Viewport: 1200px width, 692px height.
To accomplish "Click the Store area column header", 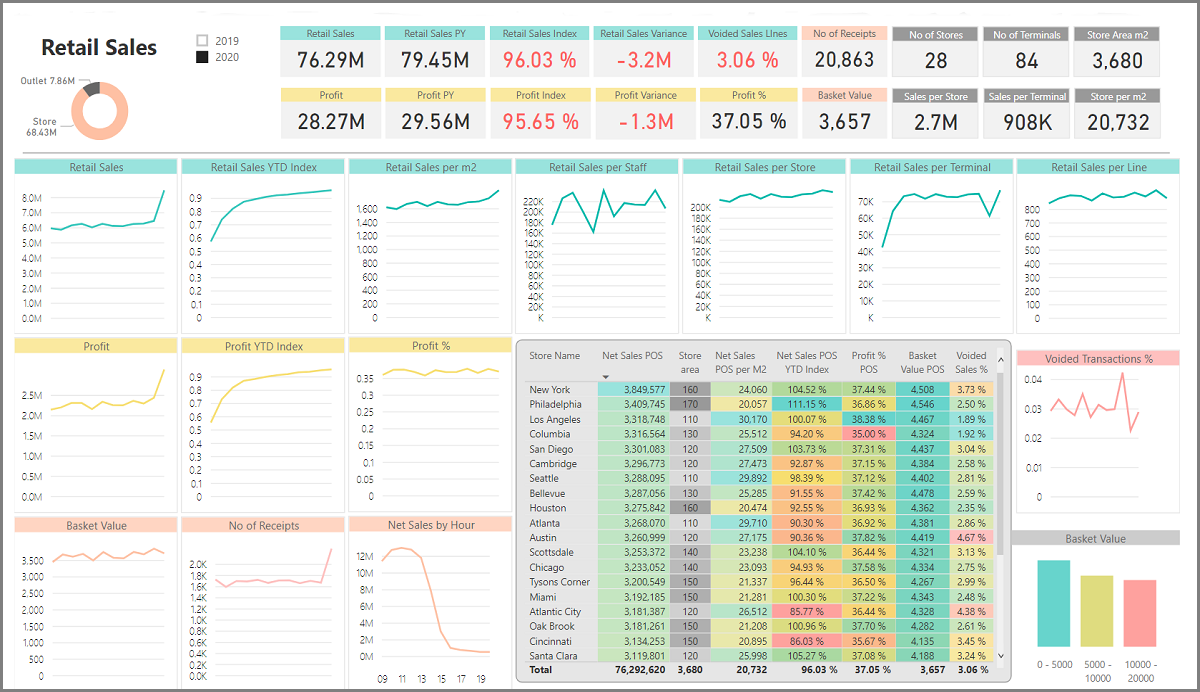I will 690,362.
